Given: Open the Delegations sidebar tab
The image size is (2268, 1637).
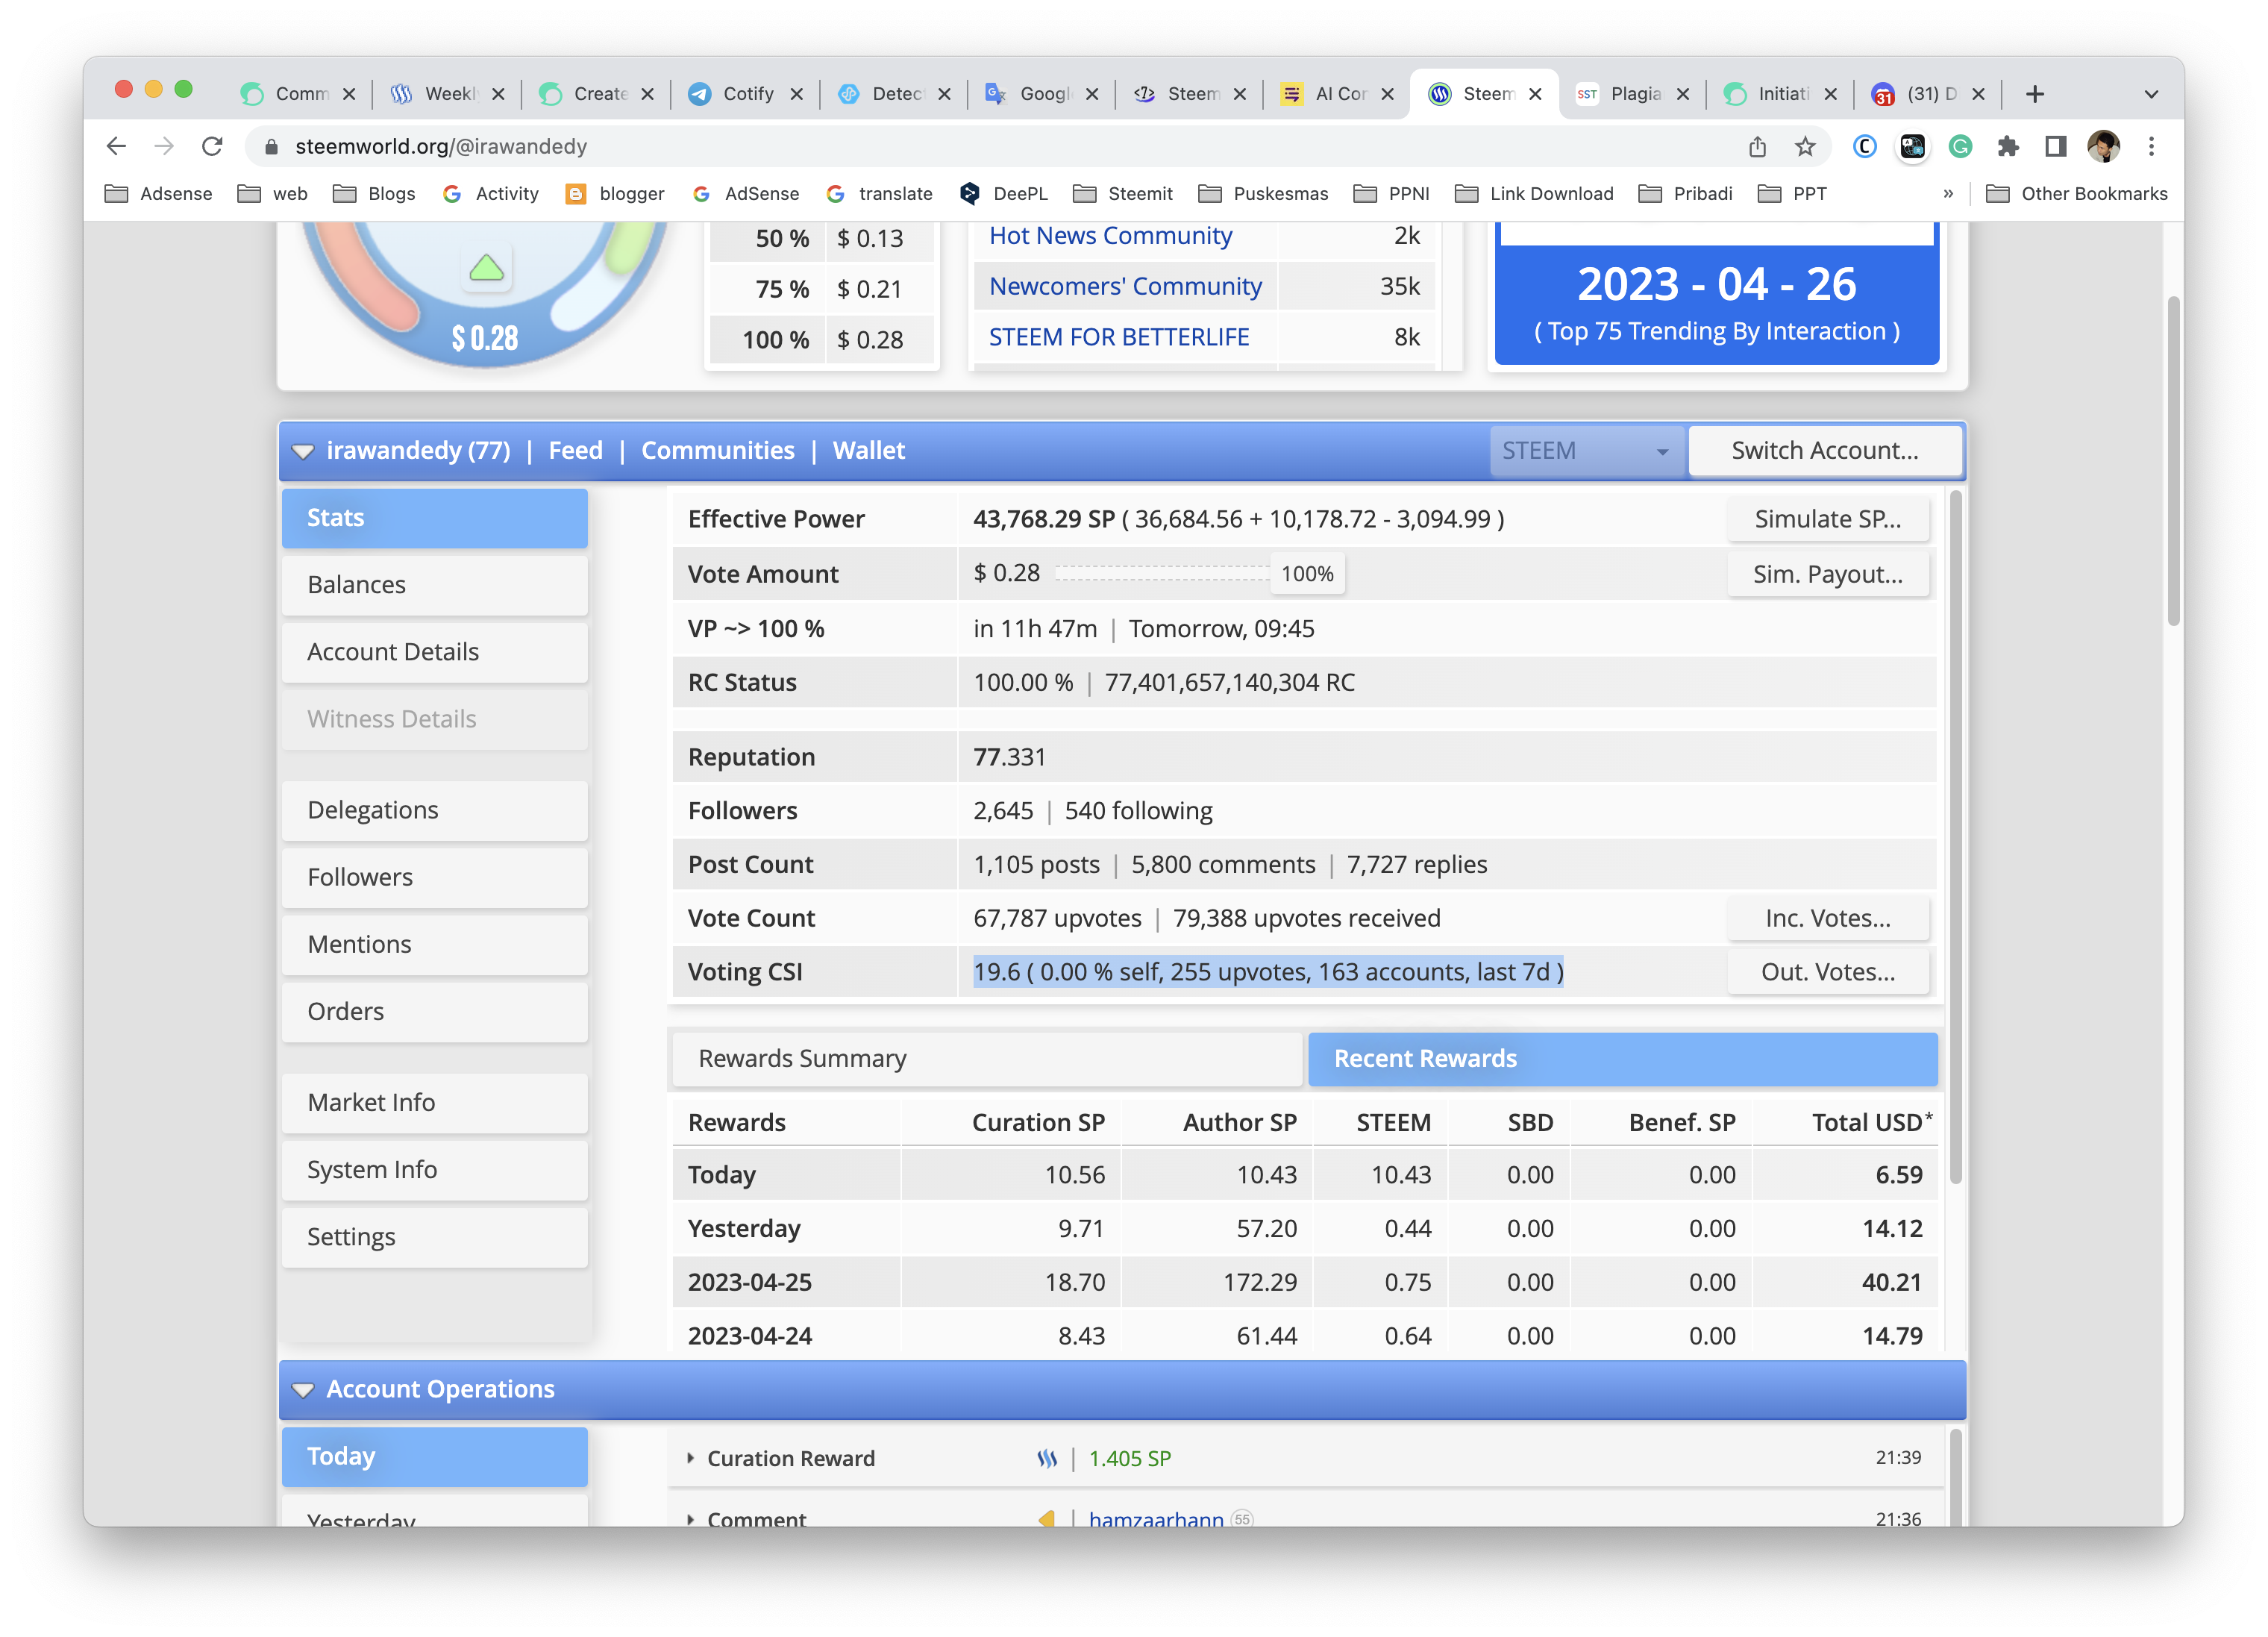Looking at the screenshot, I should click(435, 810).
